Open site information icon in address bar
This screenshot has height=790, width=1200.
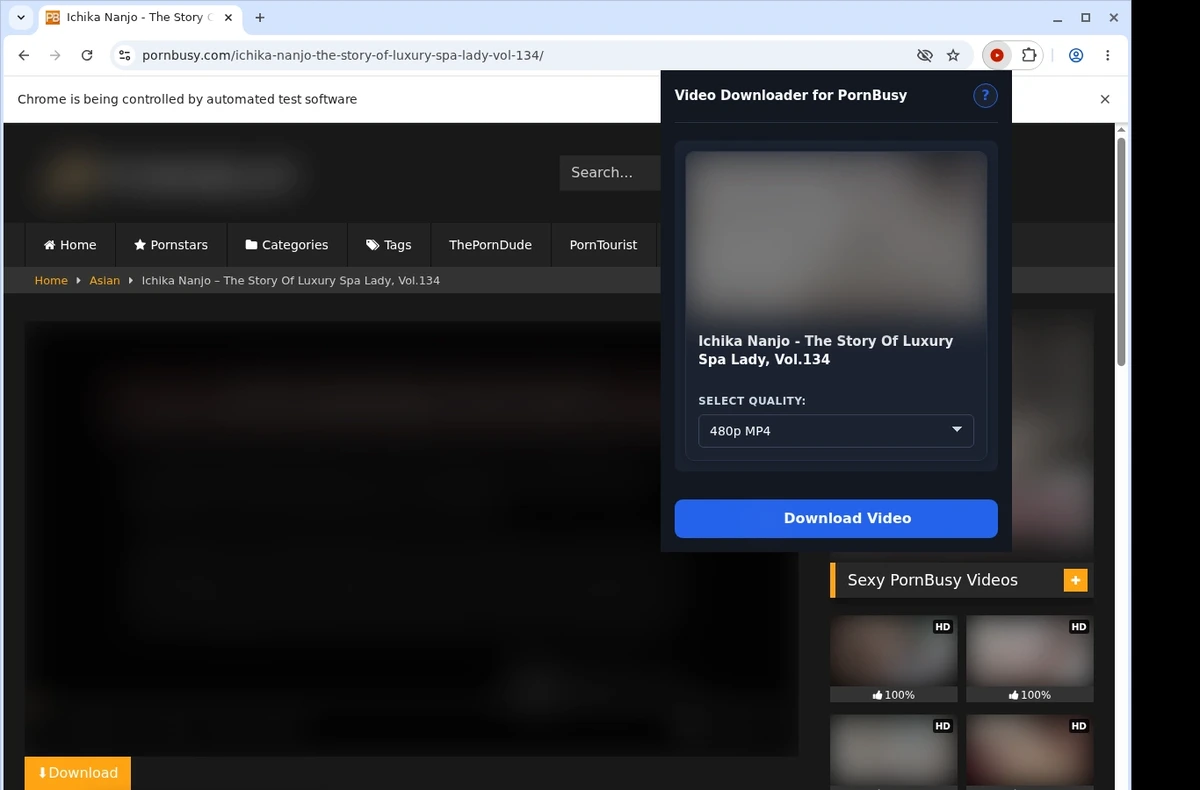click(x=124, y=56)
